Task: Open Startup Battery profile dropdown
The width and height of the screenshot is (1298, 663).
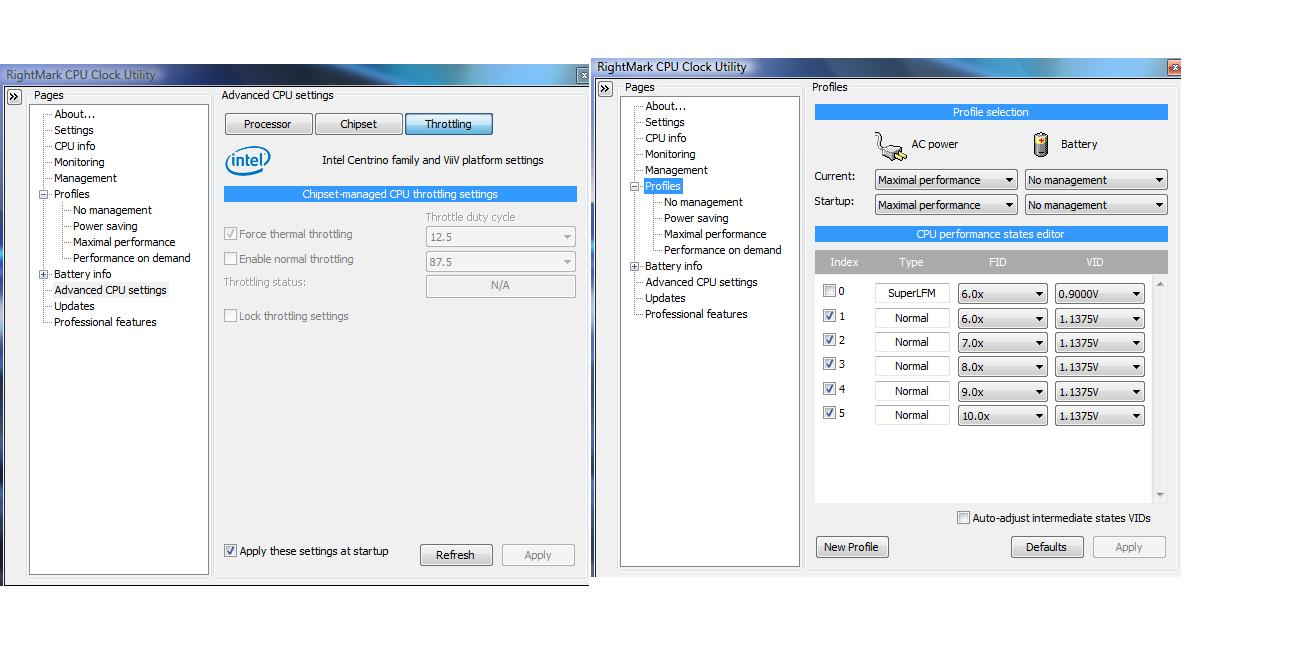Action: (x=1096, y=205)
